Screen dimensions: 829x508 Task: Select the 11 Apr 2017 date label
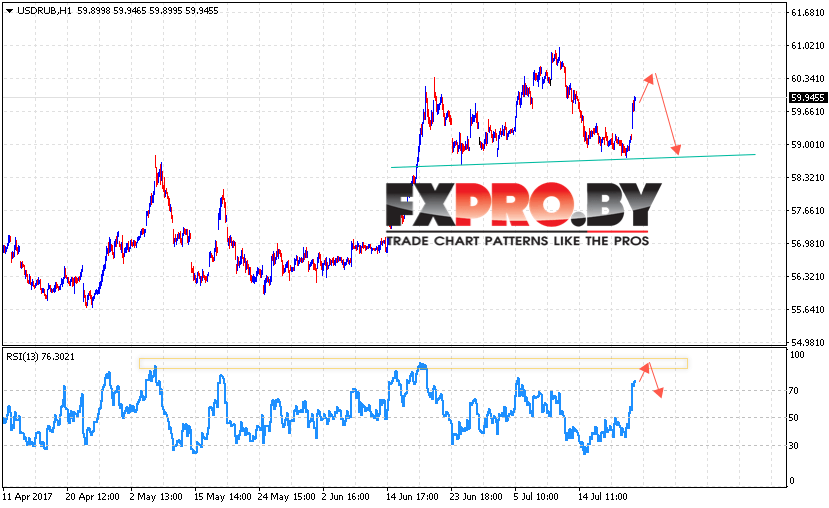point(27,497)
